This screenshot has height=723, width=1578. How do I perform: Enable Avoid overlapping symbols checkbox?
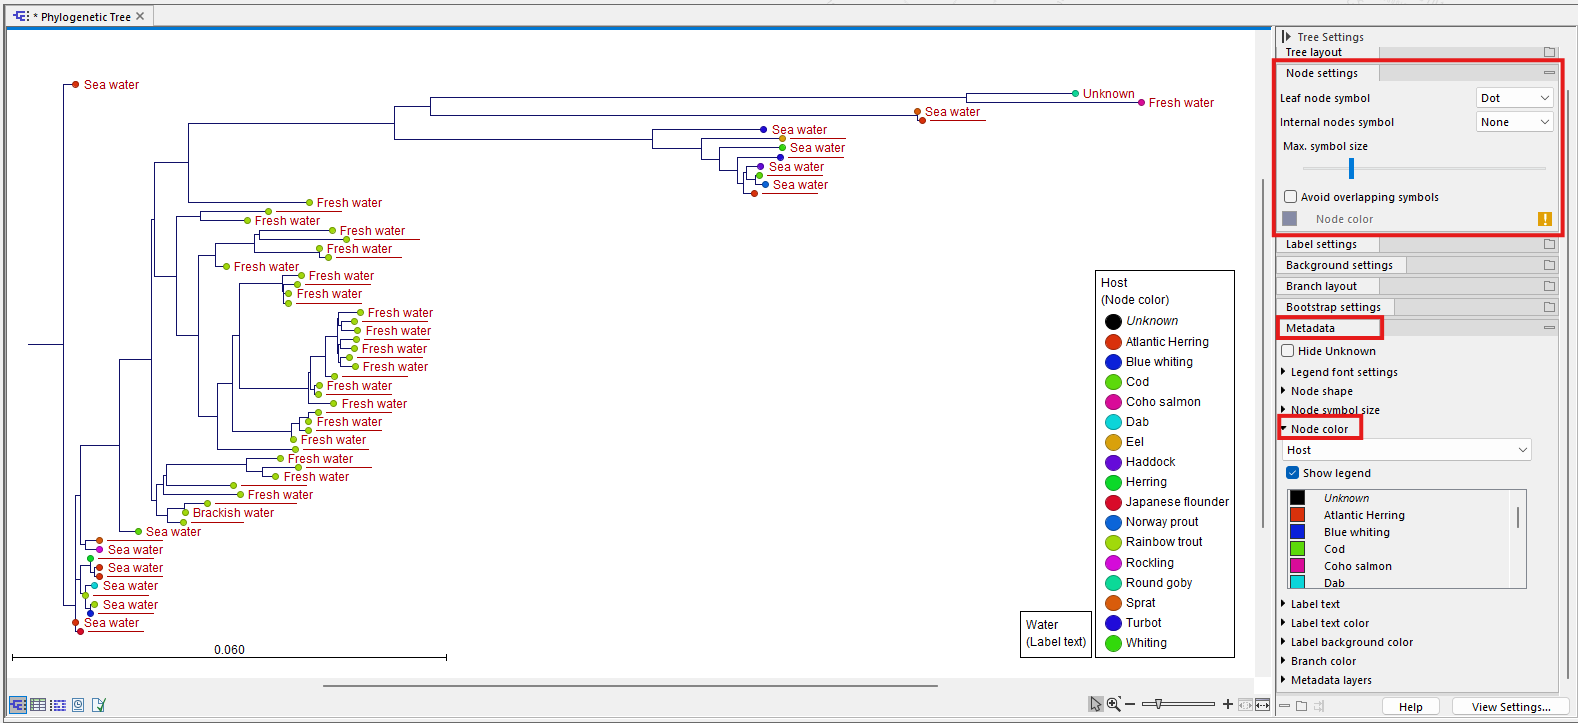(1291, 197)
